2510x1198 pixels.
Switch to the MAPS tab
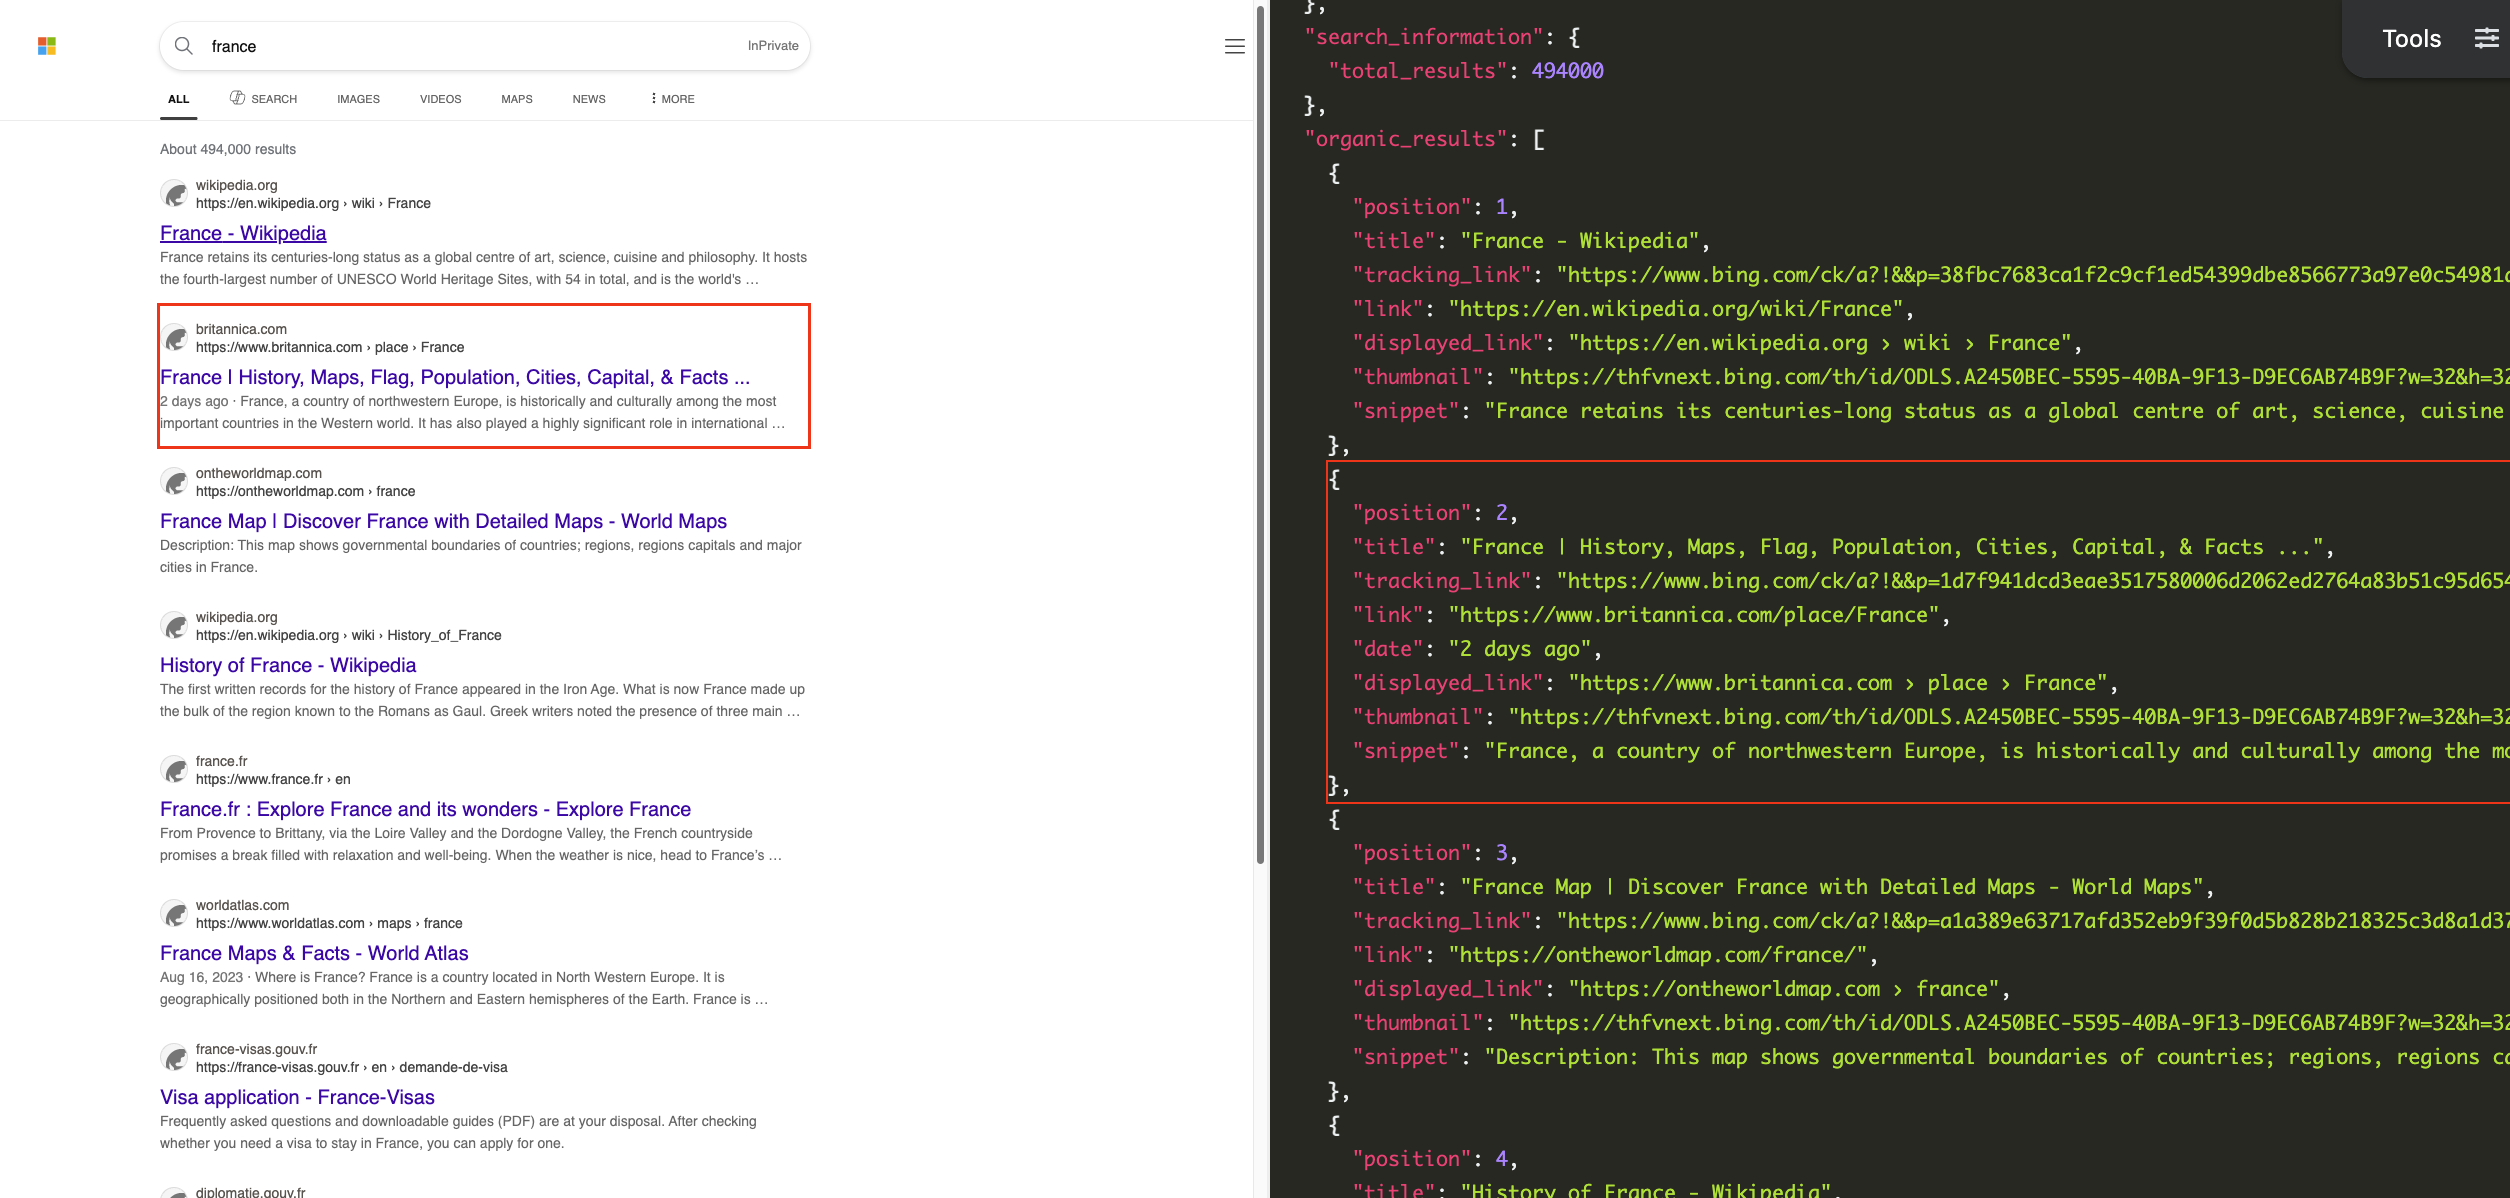coord(517,99)
